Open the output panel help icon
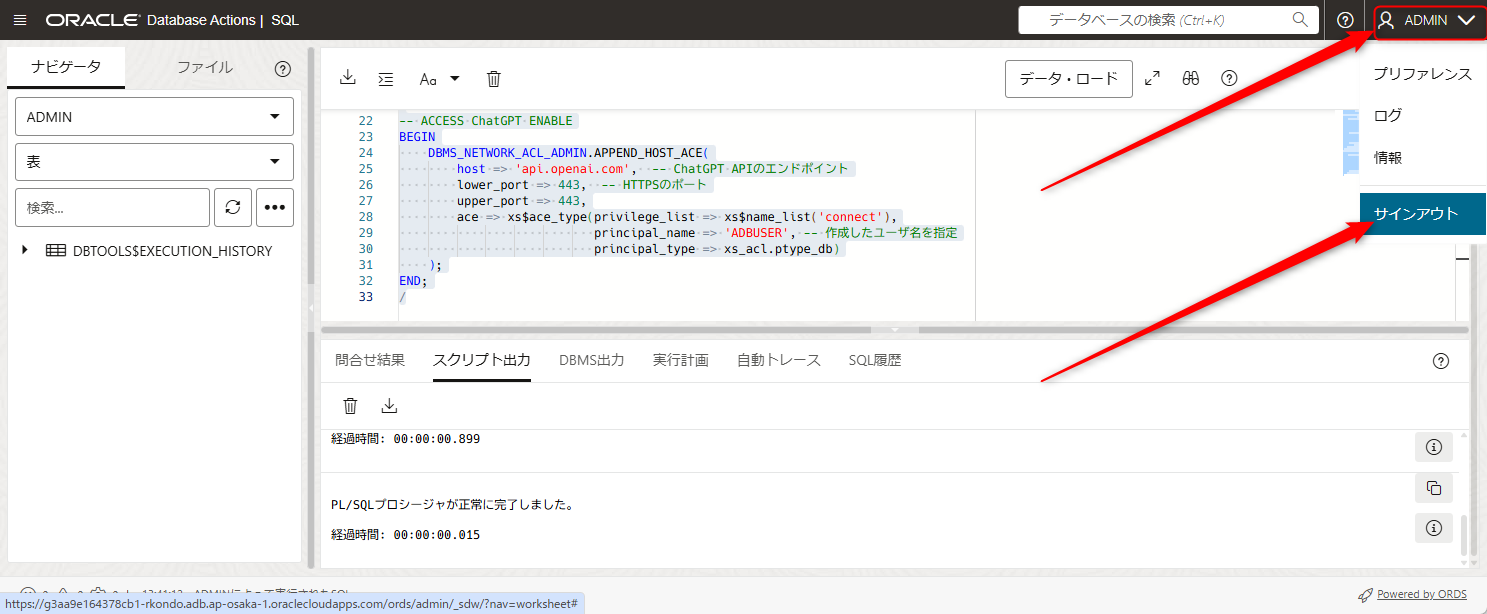 [x=1441, y=361]
